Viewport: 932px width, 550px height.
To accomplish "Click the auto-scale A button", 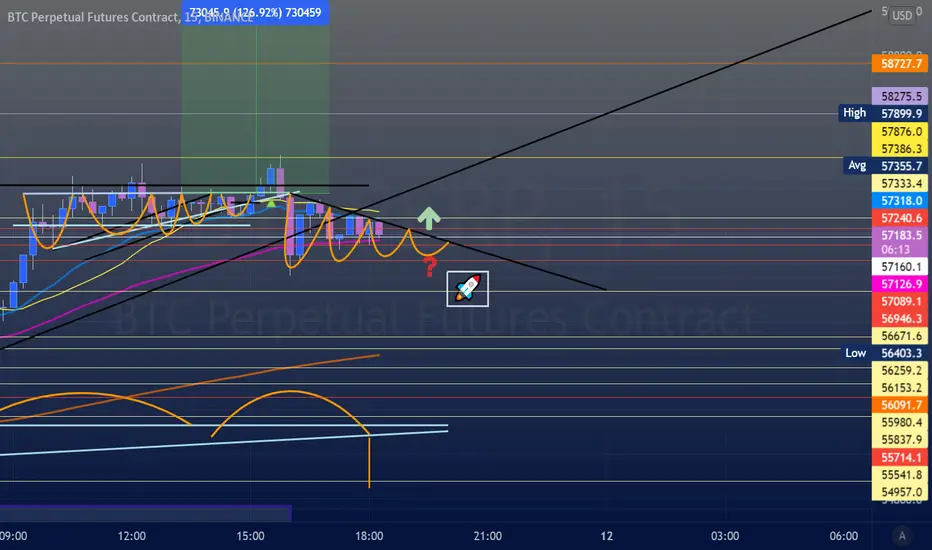I will (902, 536).
